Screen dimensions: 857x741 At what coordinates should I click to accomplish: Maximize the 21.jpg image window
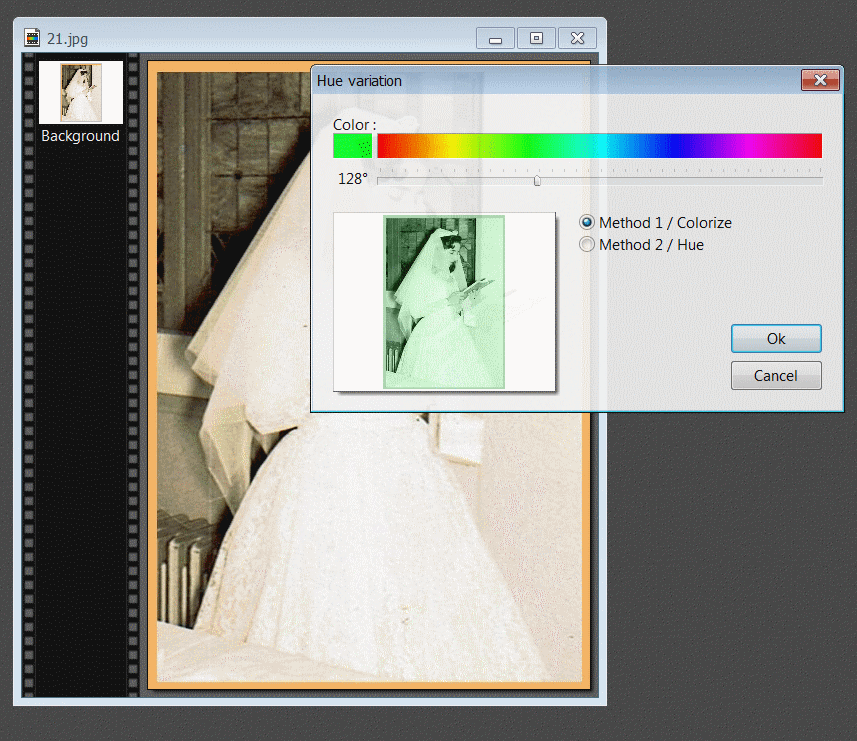point(537,39)
